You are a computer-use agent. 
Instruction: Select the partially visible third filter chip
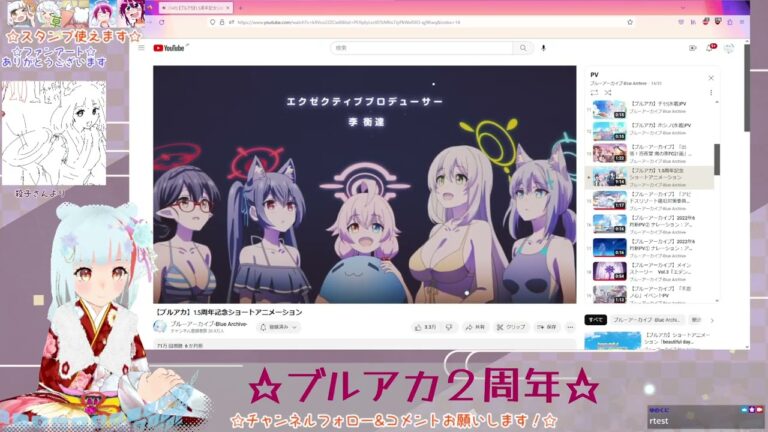point(696,320)
